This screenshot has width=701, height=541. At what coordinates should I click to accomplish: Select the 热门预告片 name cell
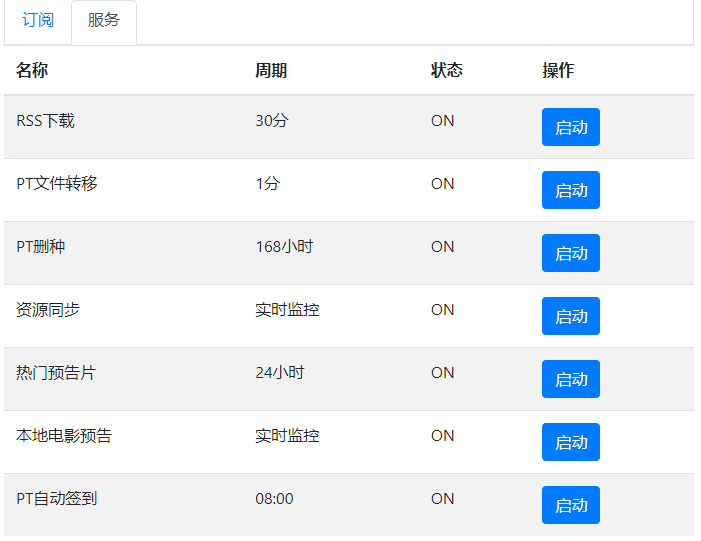pos(56,373)
